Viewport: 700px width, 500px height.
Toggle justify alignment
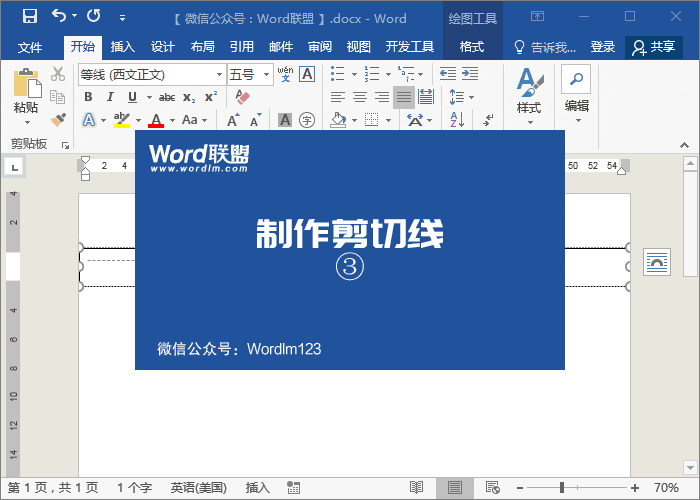(x=404, y=97)
